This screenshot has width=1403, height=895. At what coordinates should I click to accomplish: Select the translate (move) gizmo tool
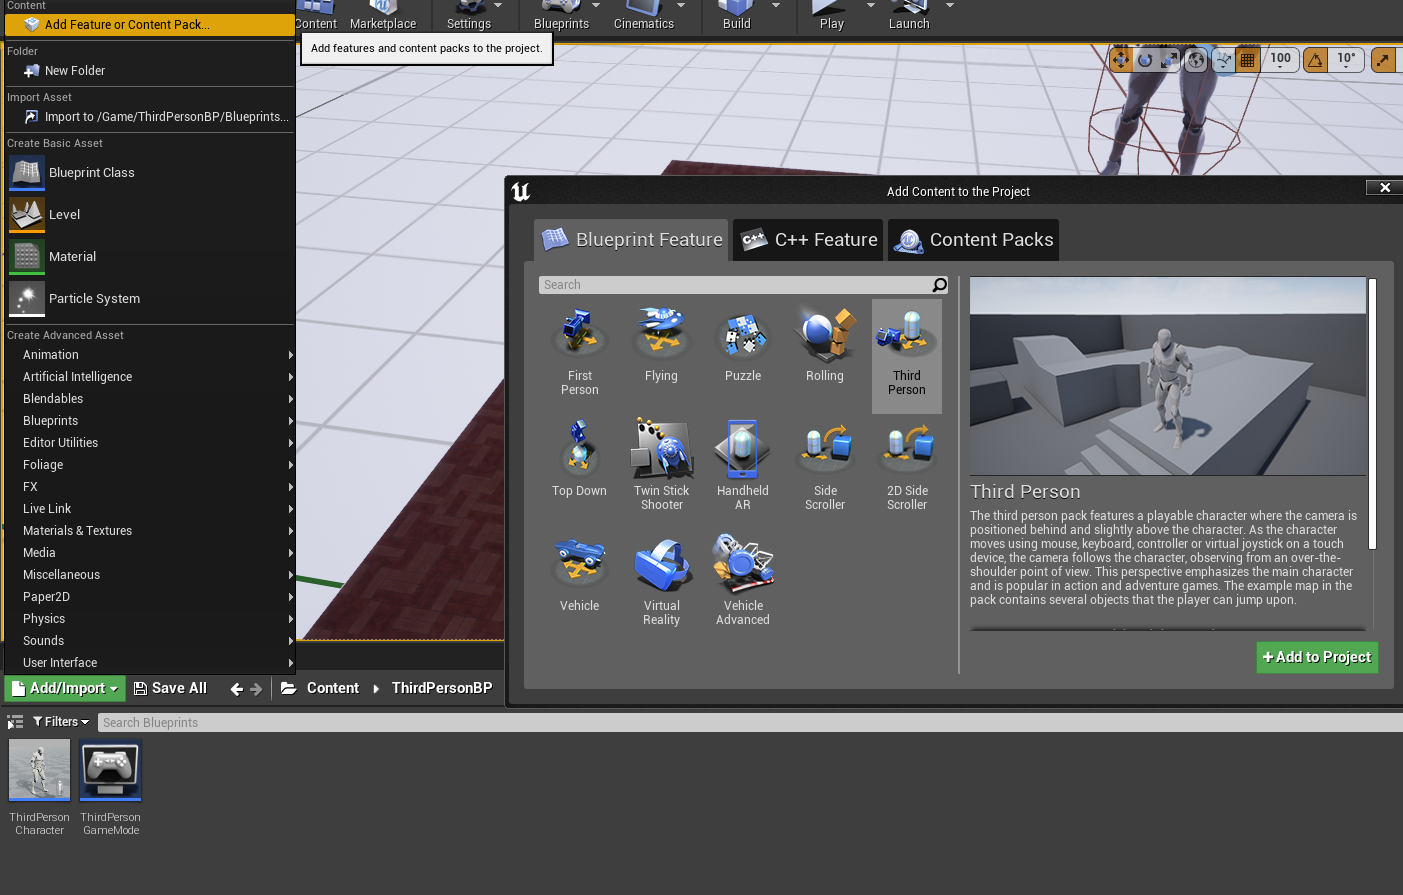pyautogui.click(x=1120, y=60)
